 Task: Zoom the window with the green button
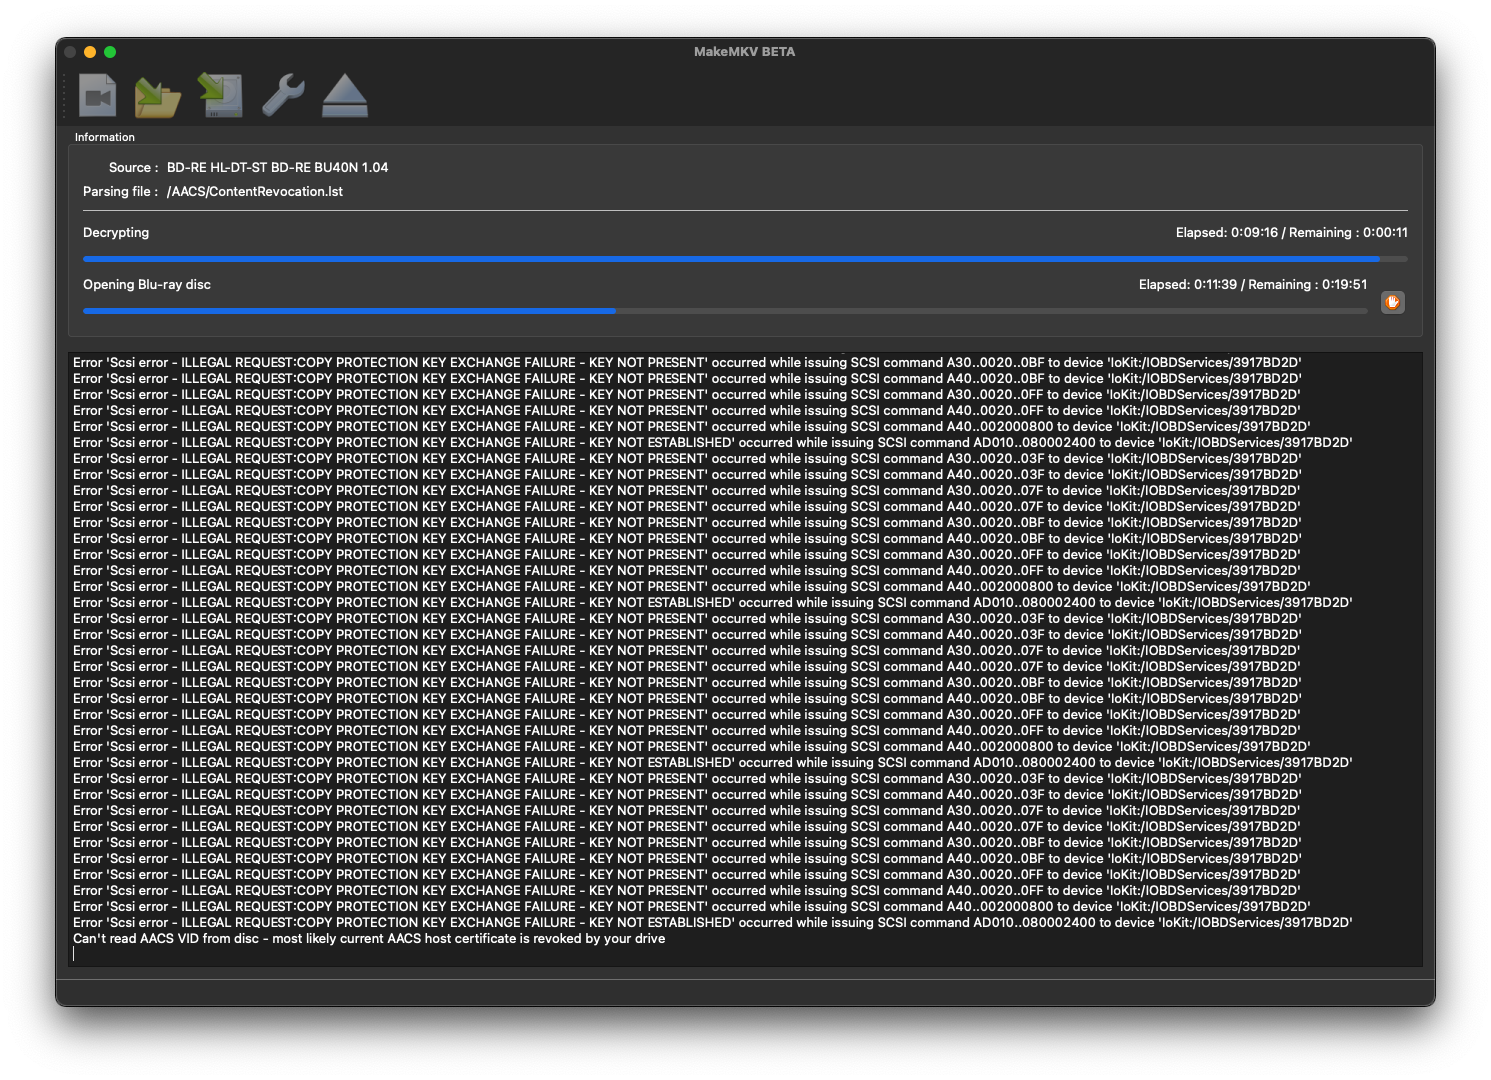pyautogui.click(x=110, y=52)
